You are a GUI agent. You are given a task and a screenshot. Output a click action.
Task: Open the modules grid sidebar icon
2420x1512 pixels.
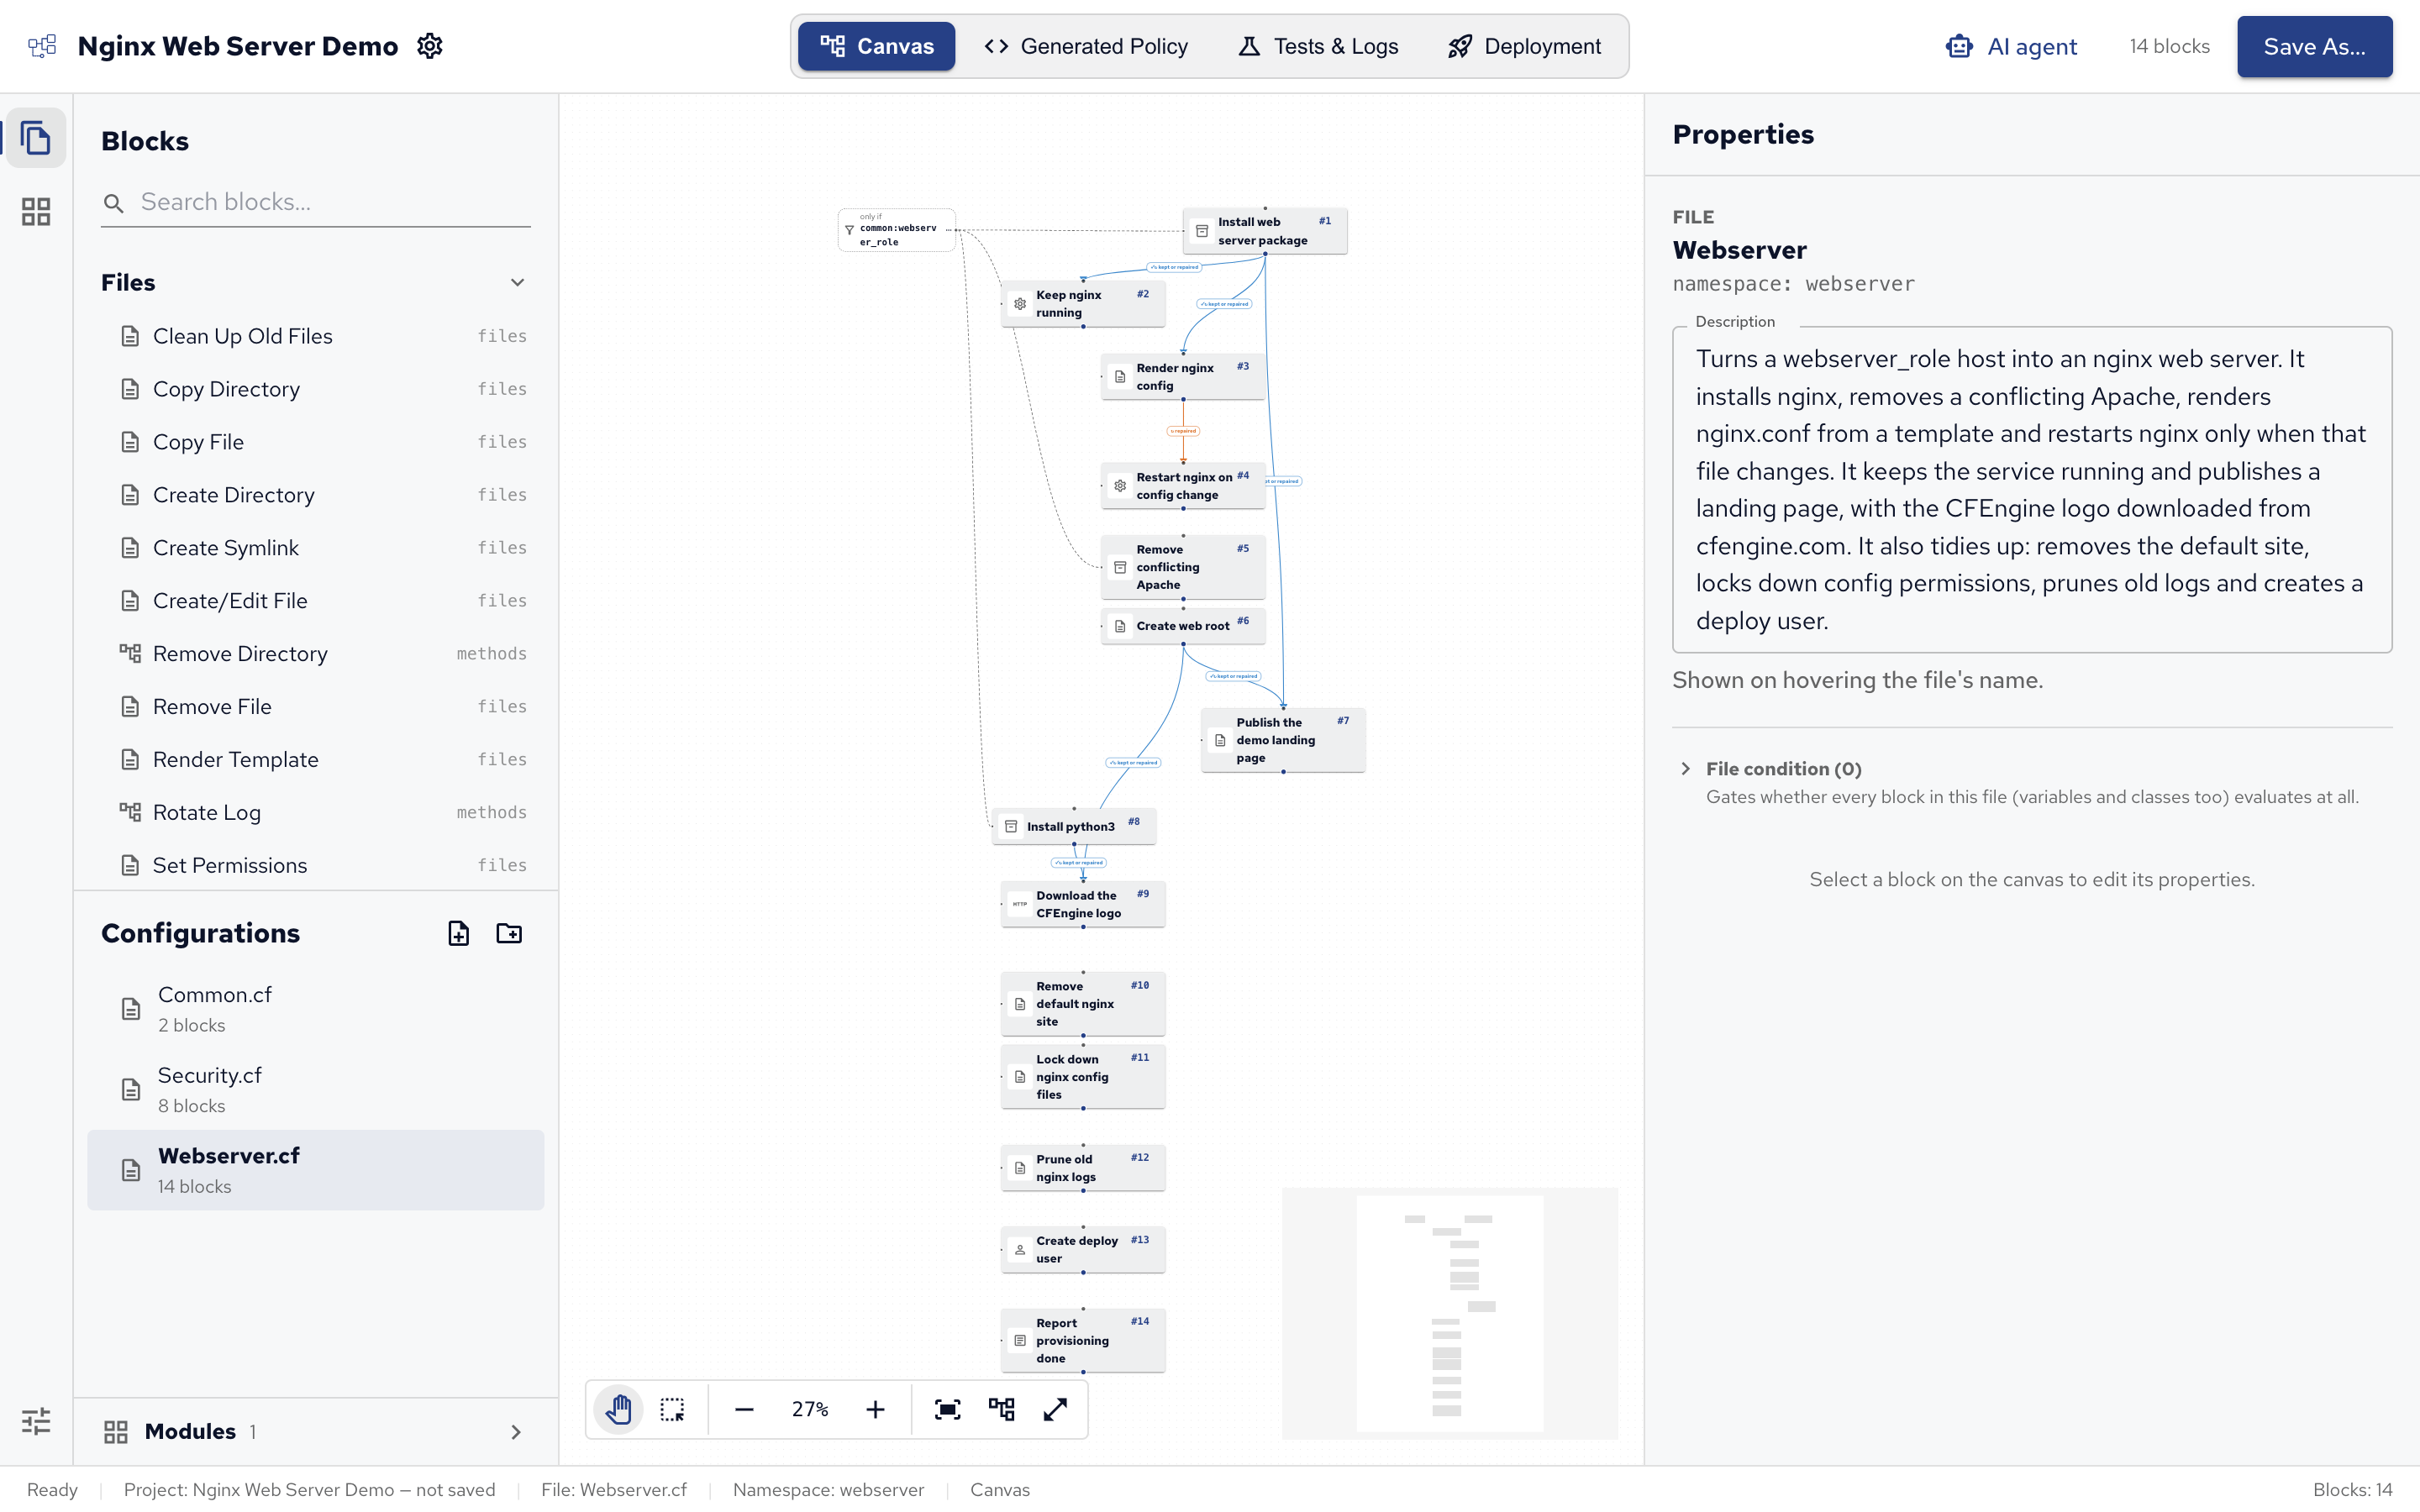pos(36,211)
